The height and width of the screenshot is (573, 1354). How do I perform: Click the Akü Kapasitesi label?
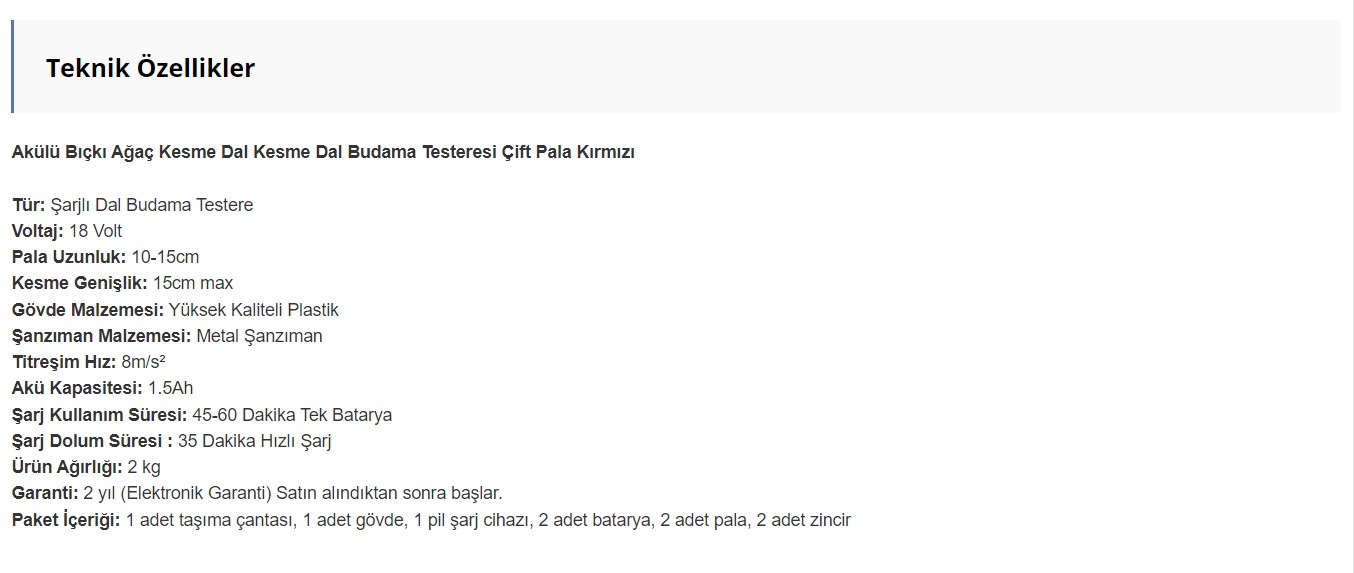point(77,388)
